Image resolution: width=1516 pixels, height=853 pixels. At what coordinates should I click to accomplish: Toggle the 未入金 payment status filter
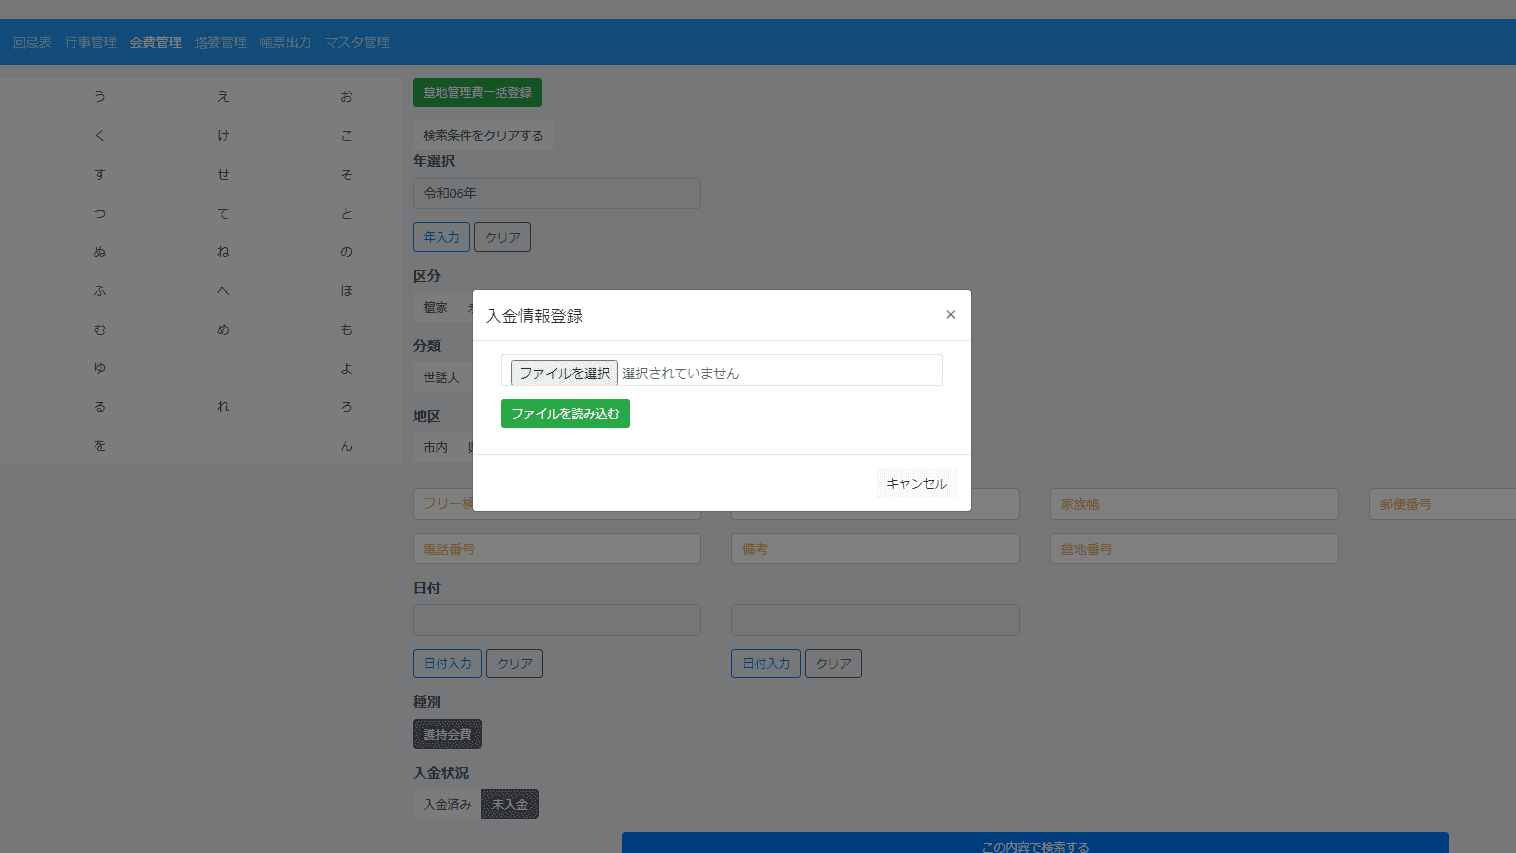pyautogui.click(x=510, y=804)
